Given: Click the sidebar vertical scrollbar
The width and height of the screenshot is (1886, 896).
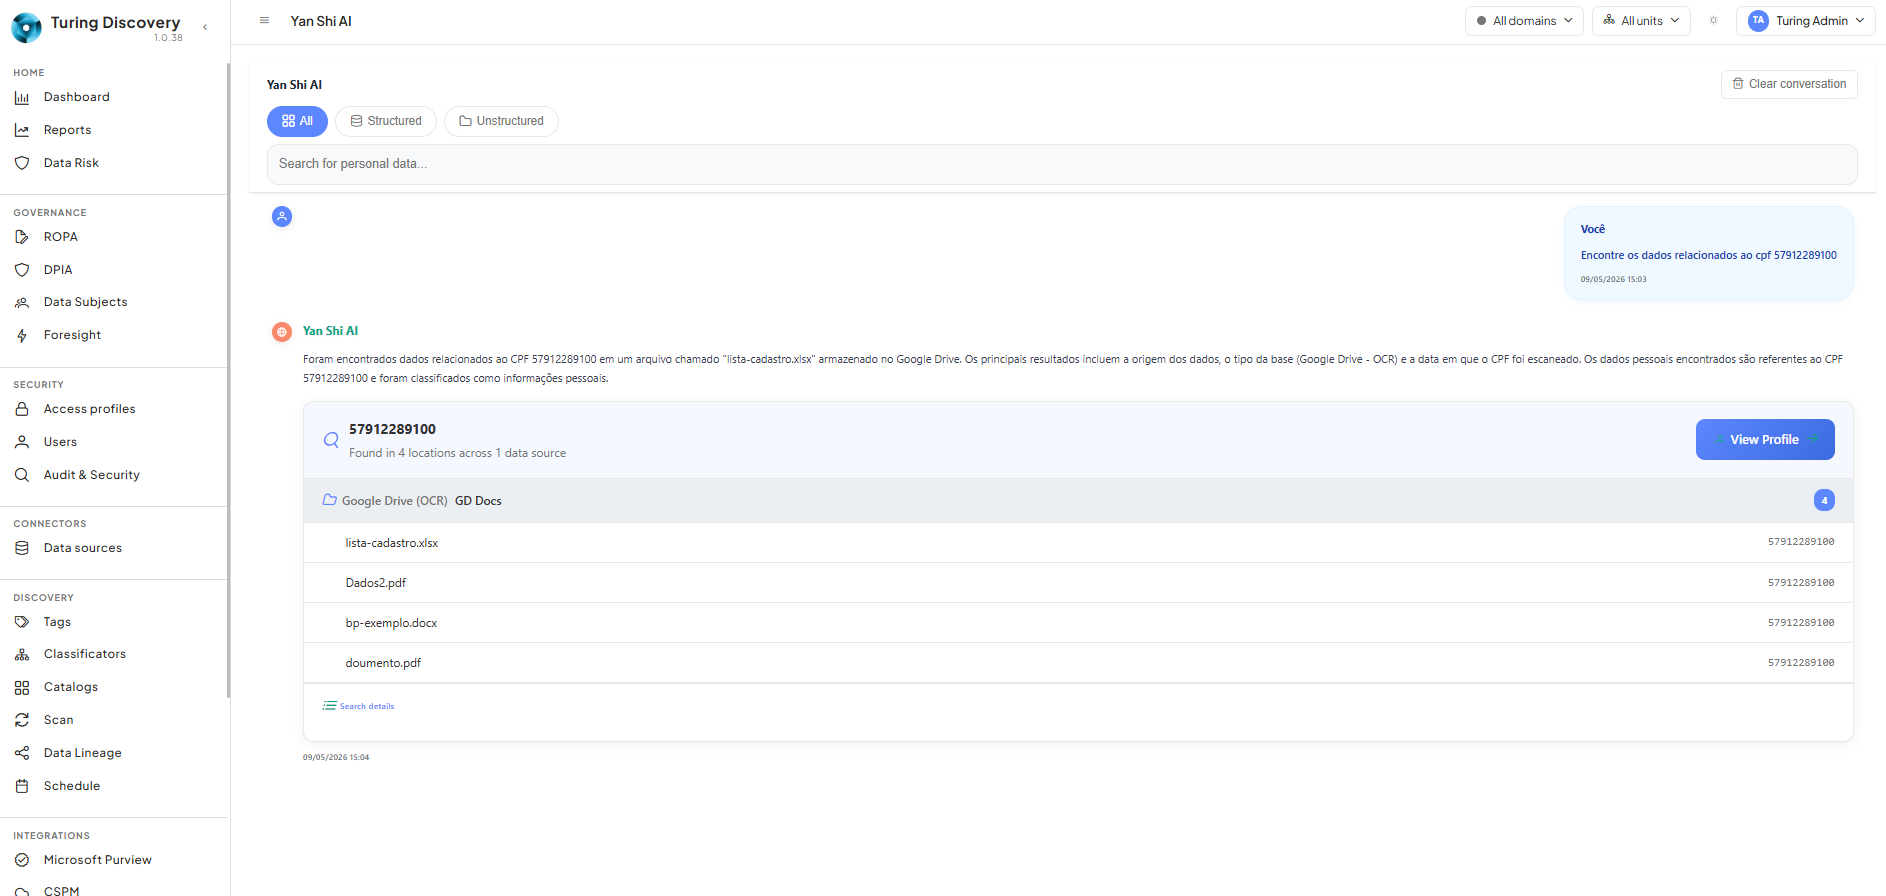Looking at the screenshot, I should (x=228, y=380).
